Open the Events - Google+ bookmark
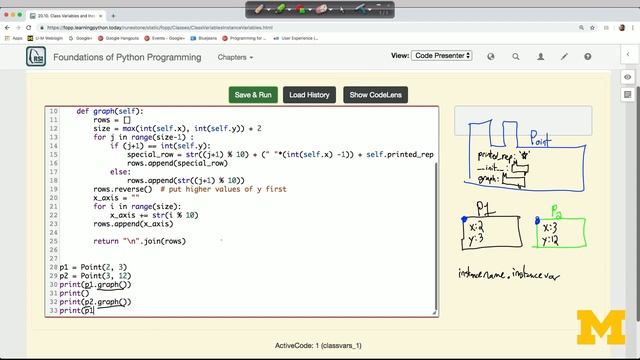Image resolution: width=640 pixels, height=360 pixels. (164, 38)
